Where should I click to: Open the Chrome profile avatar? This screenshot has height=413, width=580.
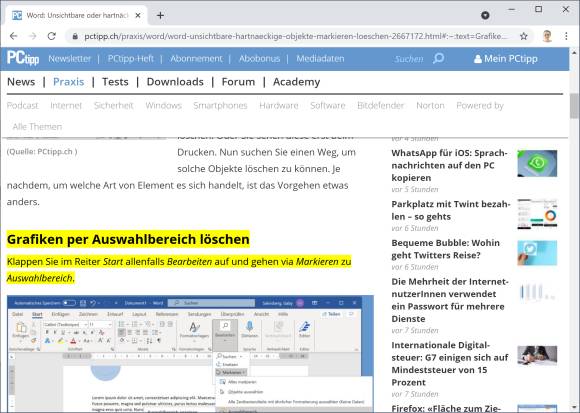[547, 36]
